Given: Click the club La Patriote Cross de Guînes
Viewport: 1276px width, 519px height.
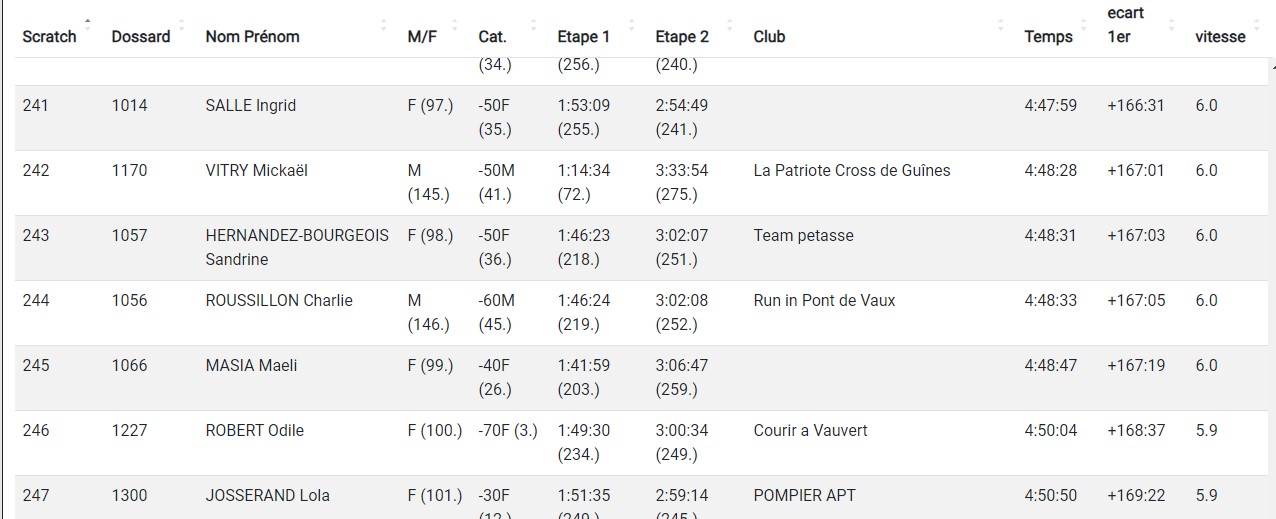Looking at the screenshot, I should click(852, 170).
